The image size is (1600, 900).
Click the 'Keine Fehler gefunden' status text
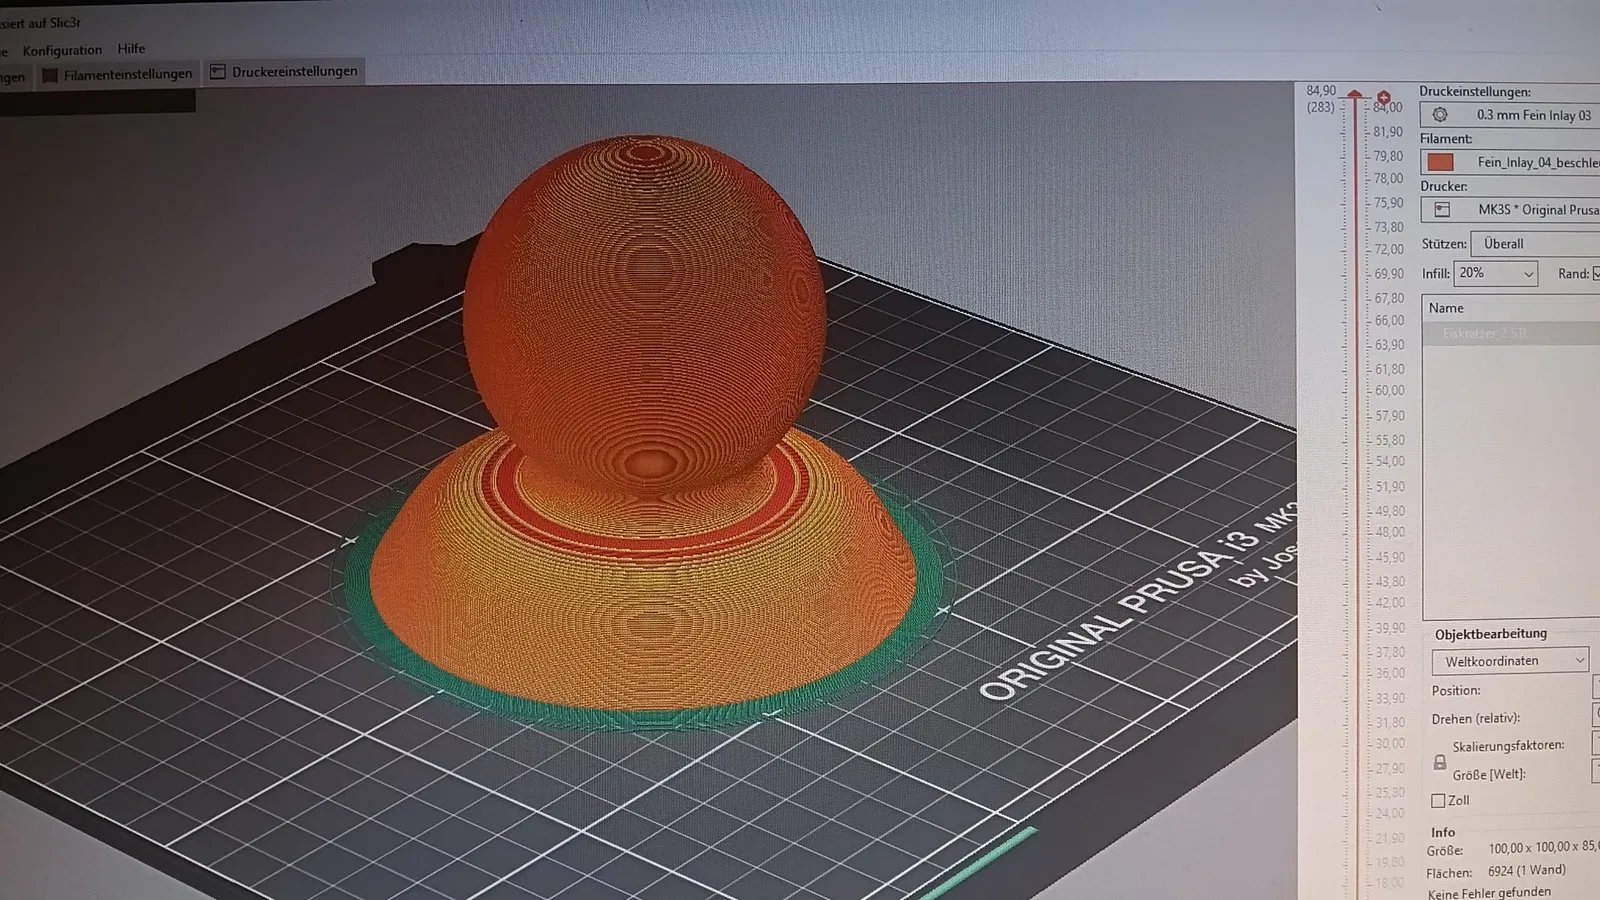pyautogui.click(x=1489, y=893)
